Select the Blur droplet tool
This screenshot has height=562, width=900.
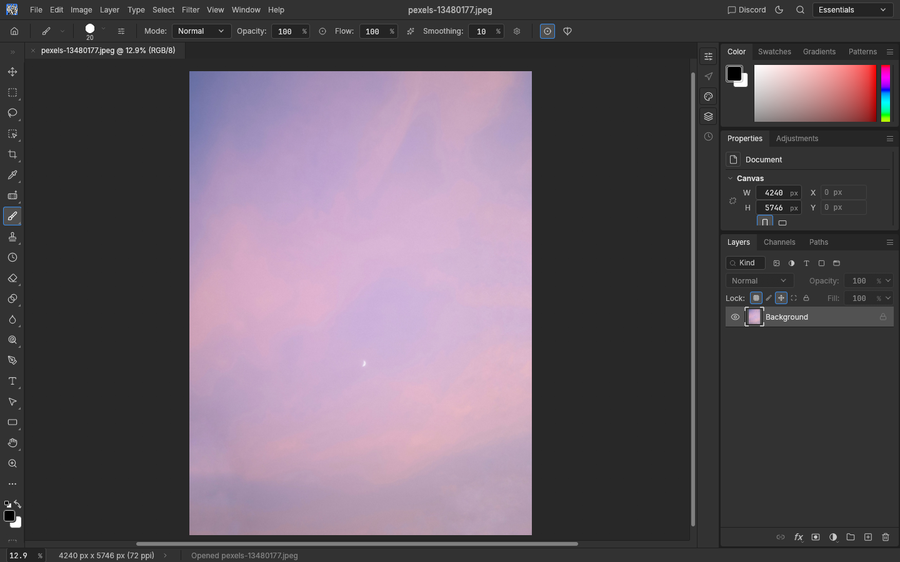coord(12,320)
